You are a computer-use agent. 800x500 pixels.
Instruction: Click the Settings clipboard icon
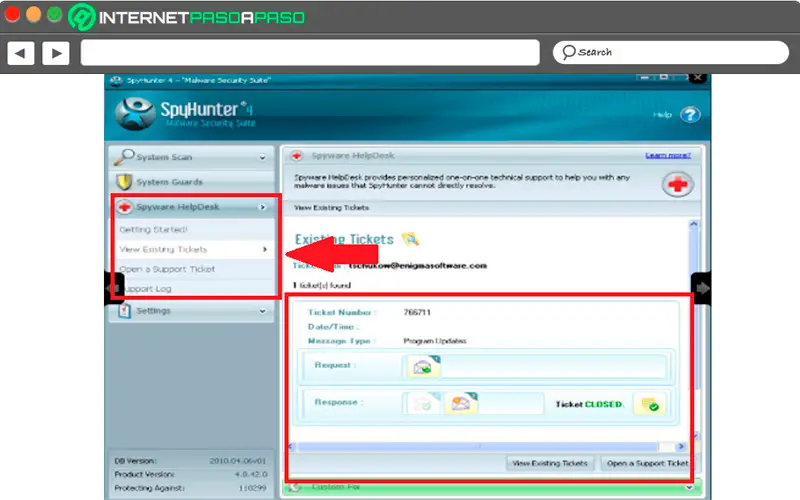tap(124, 310)
